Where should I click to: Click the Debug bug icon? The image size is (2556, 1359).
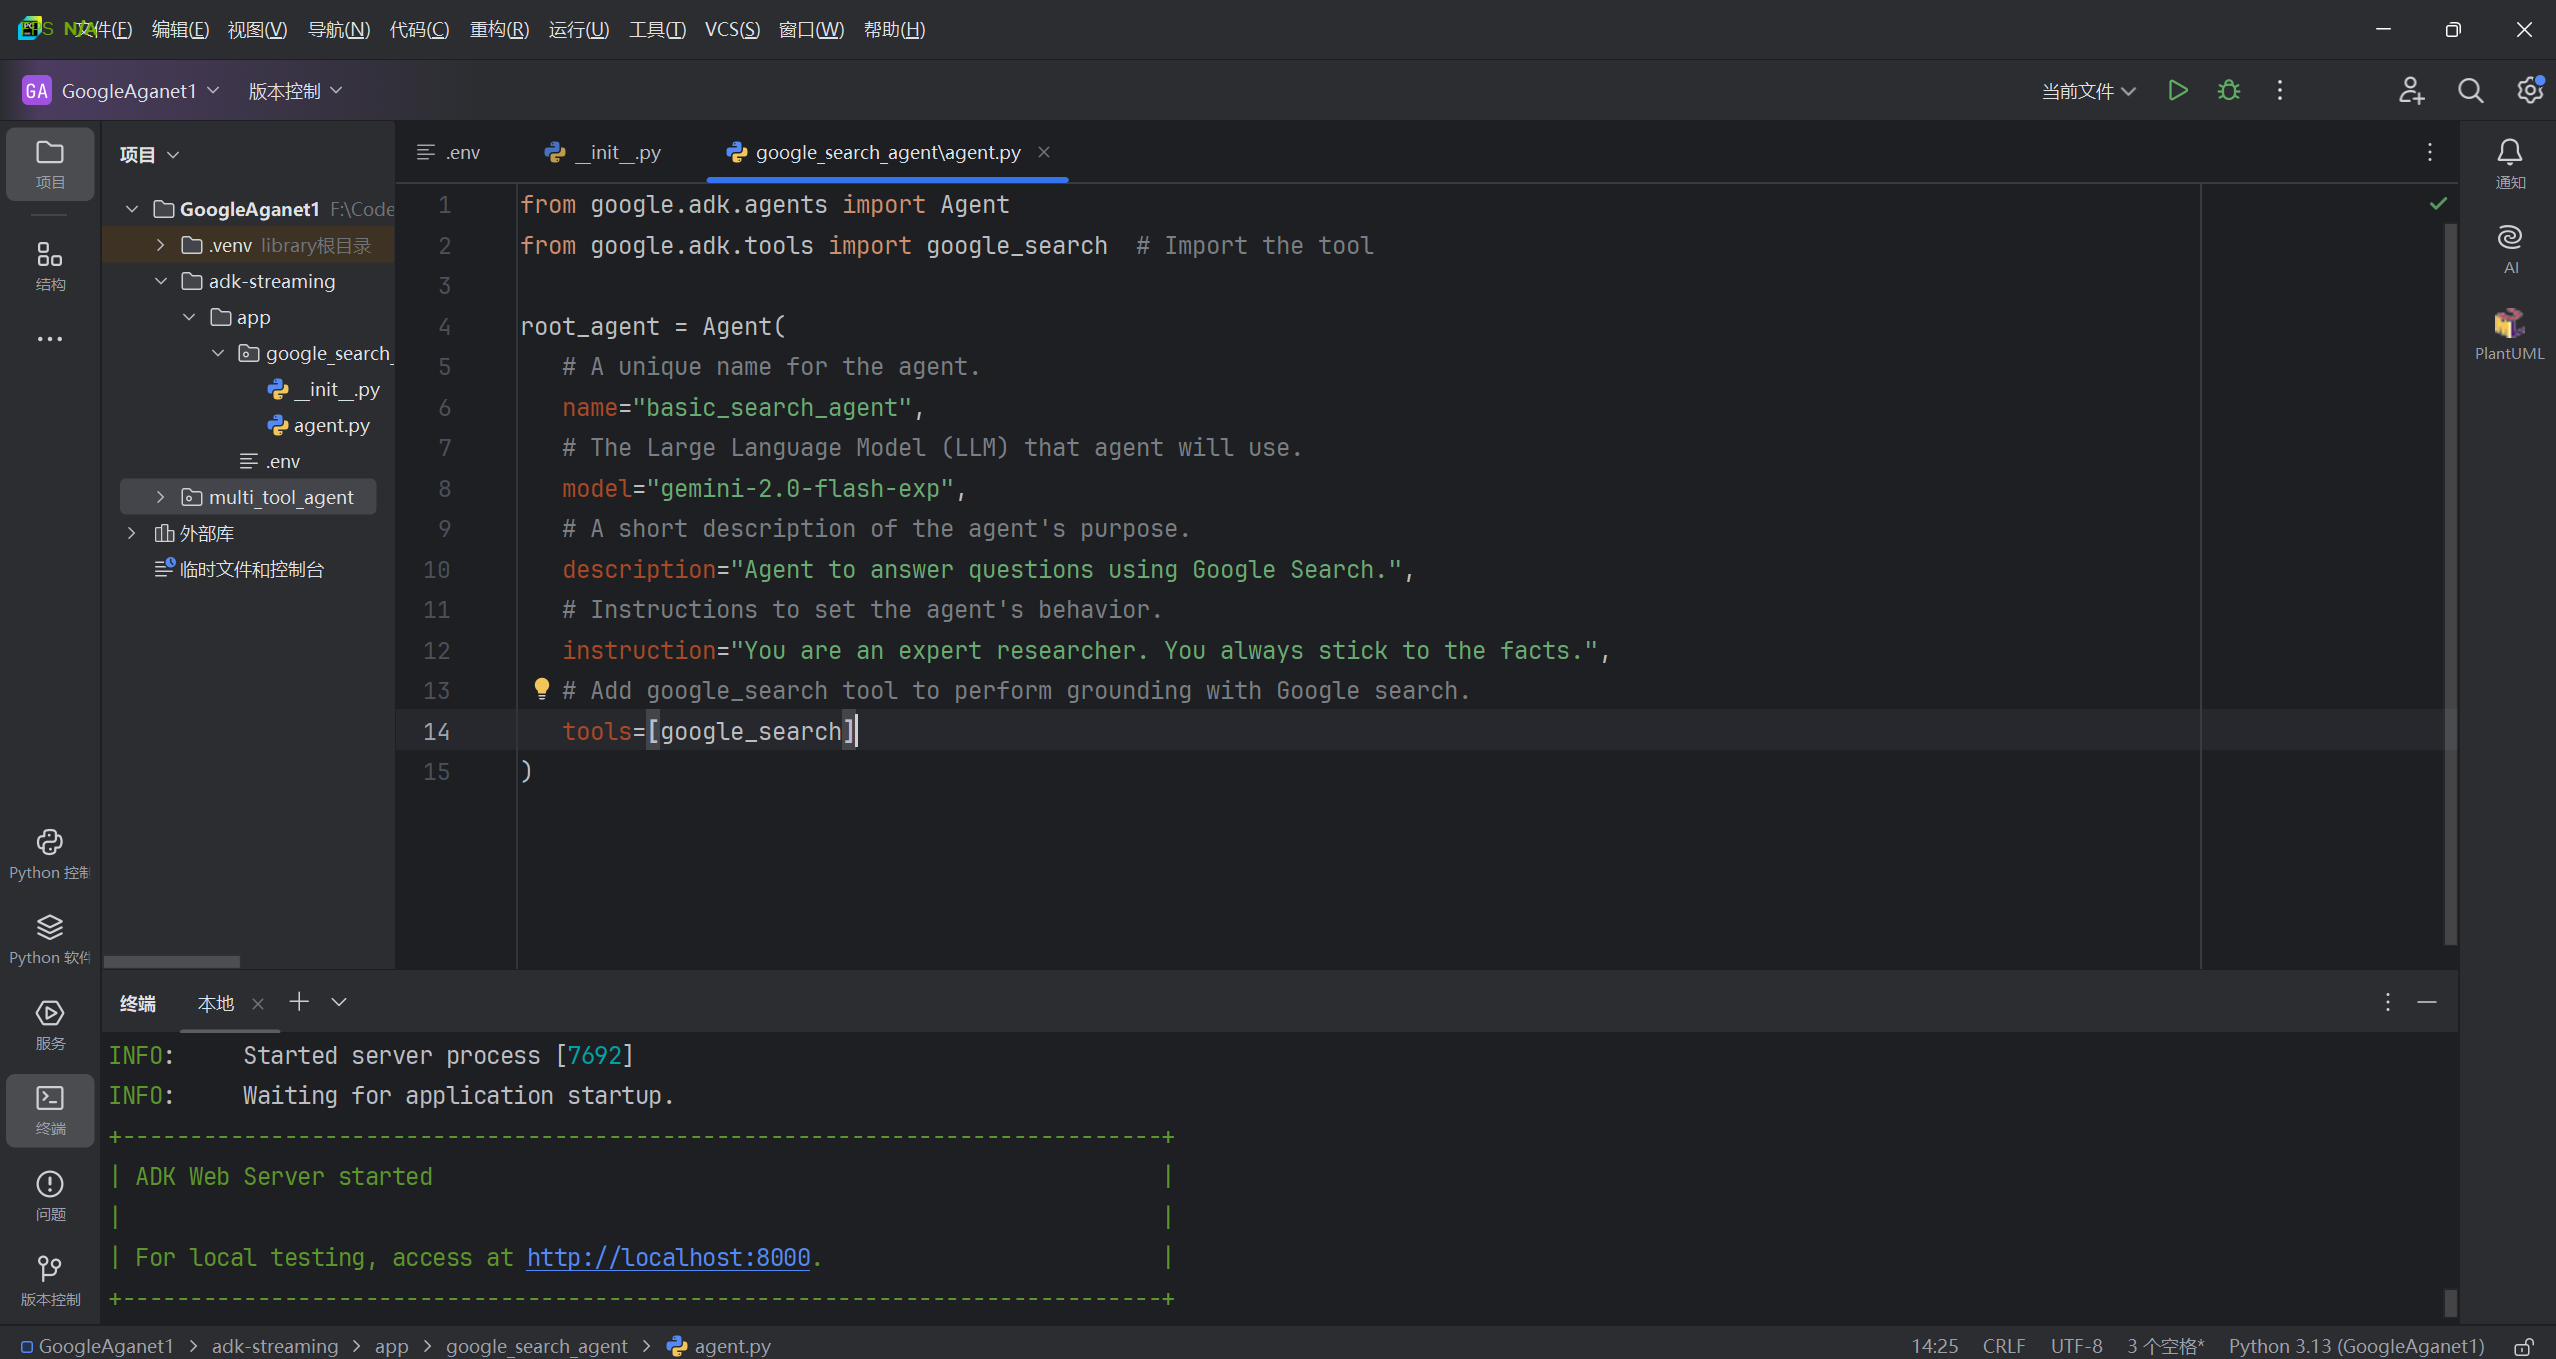2228,91
